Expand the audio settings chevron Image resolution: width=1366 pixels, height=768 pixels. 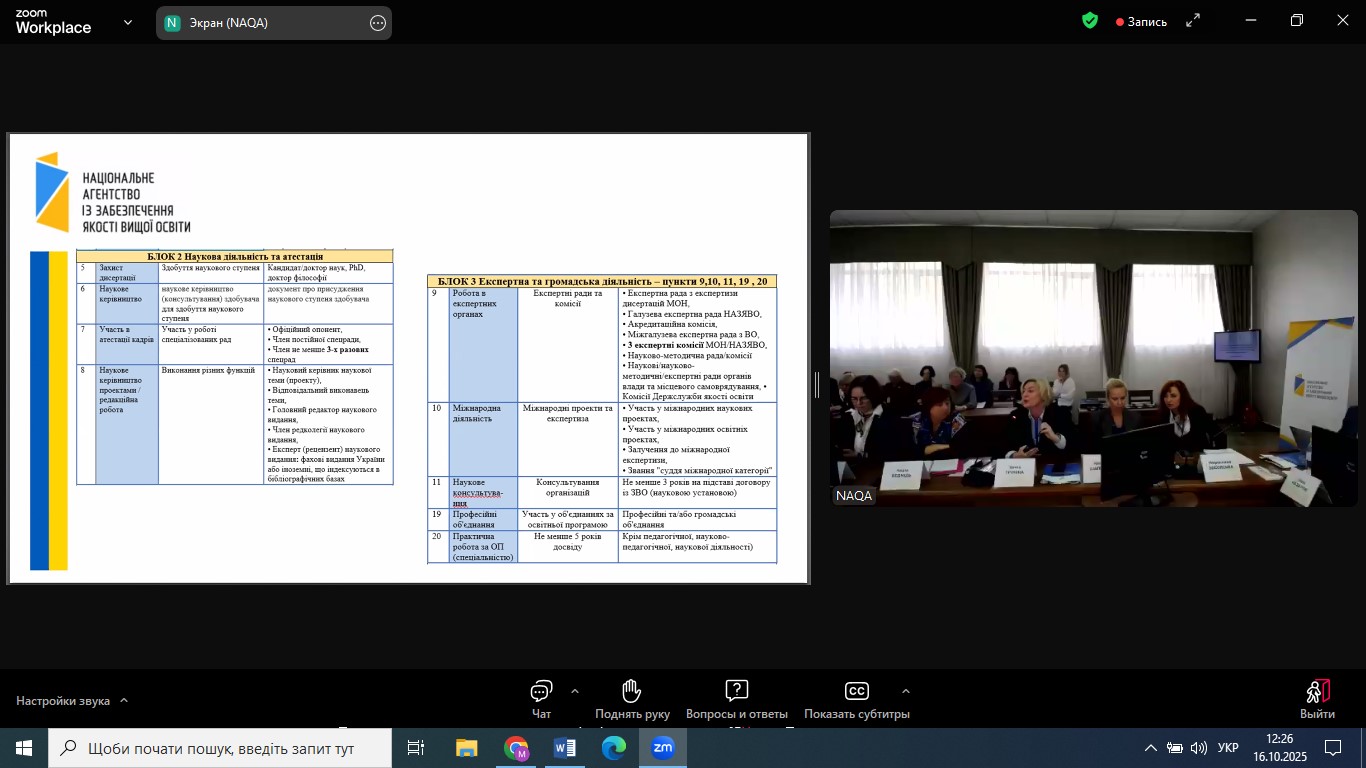click(x=124, y=701)
